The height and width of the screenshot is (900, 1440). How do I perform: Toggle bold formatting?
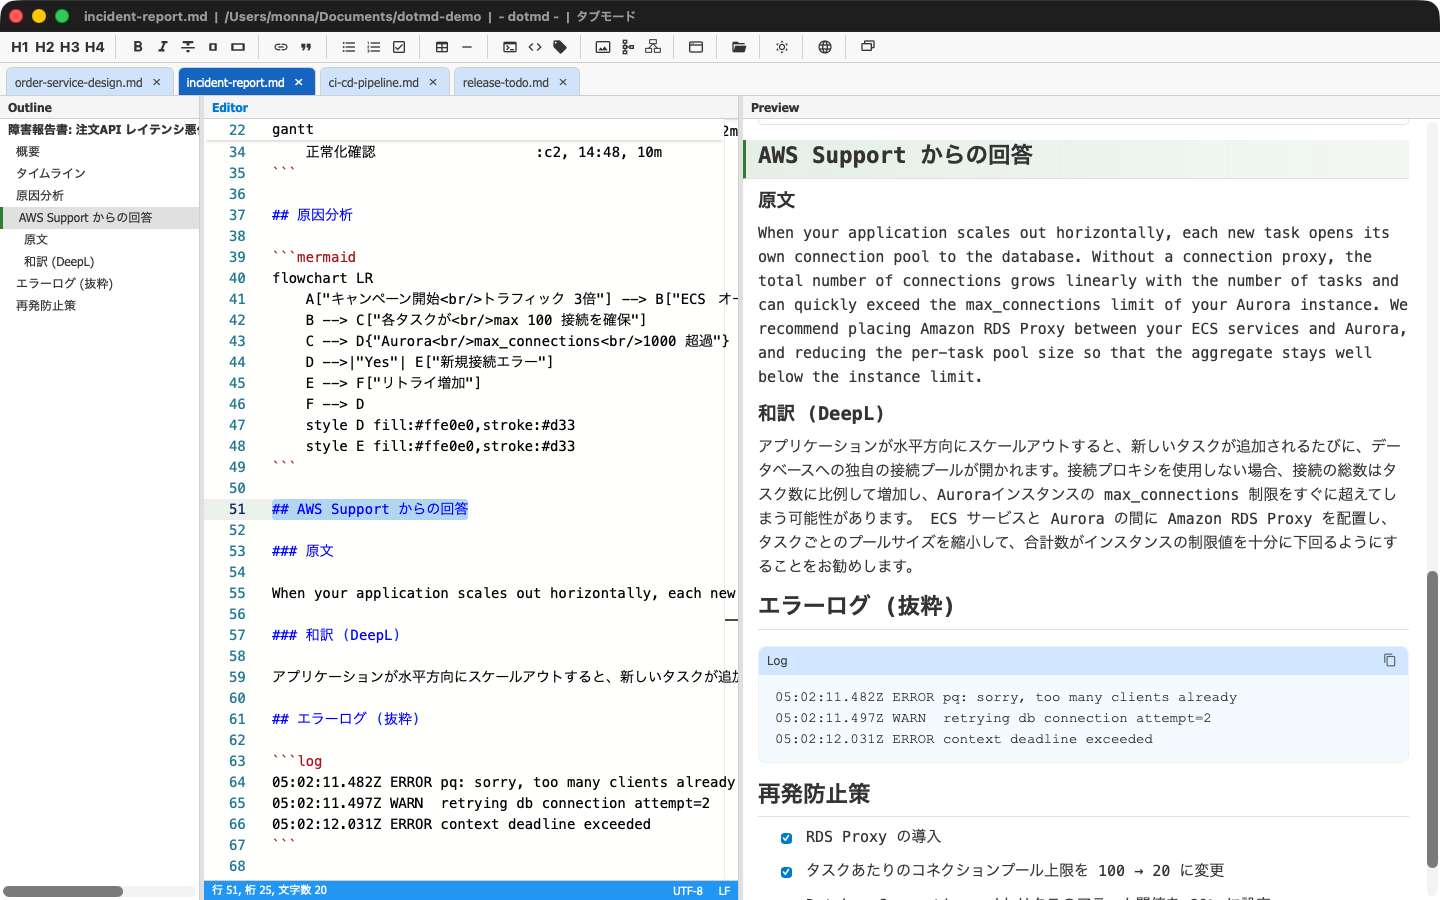[138, 47]
